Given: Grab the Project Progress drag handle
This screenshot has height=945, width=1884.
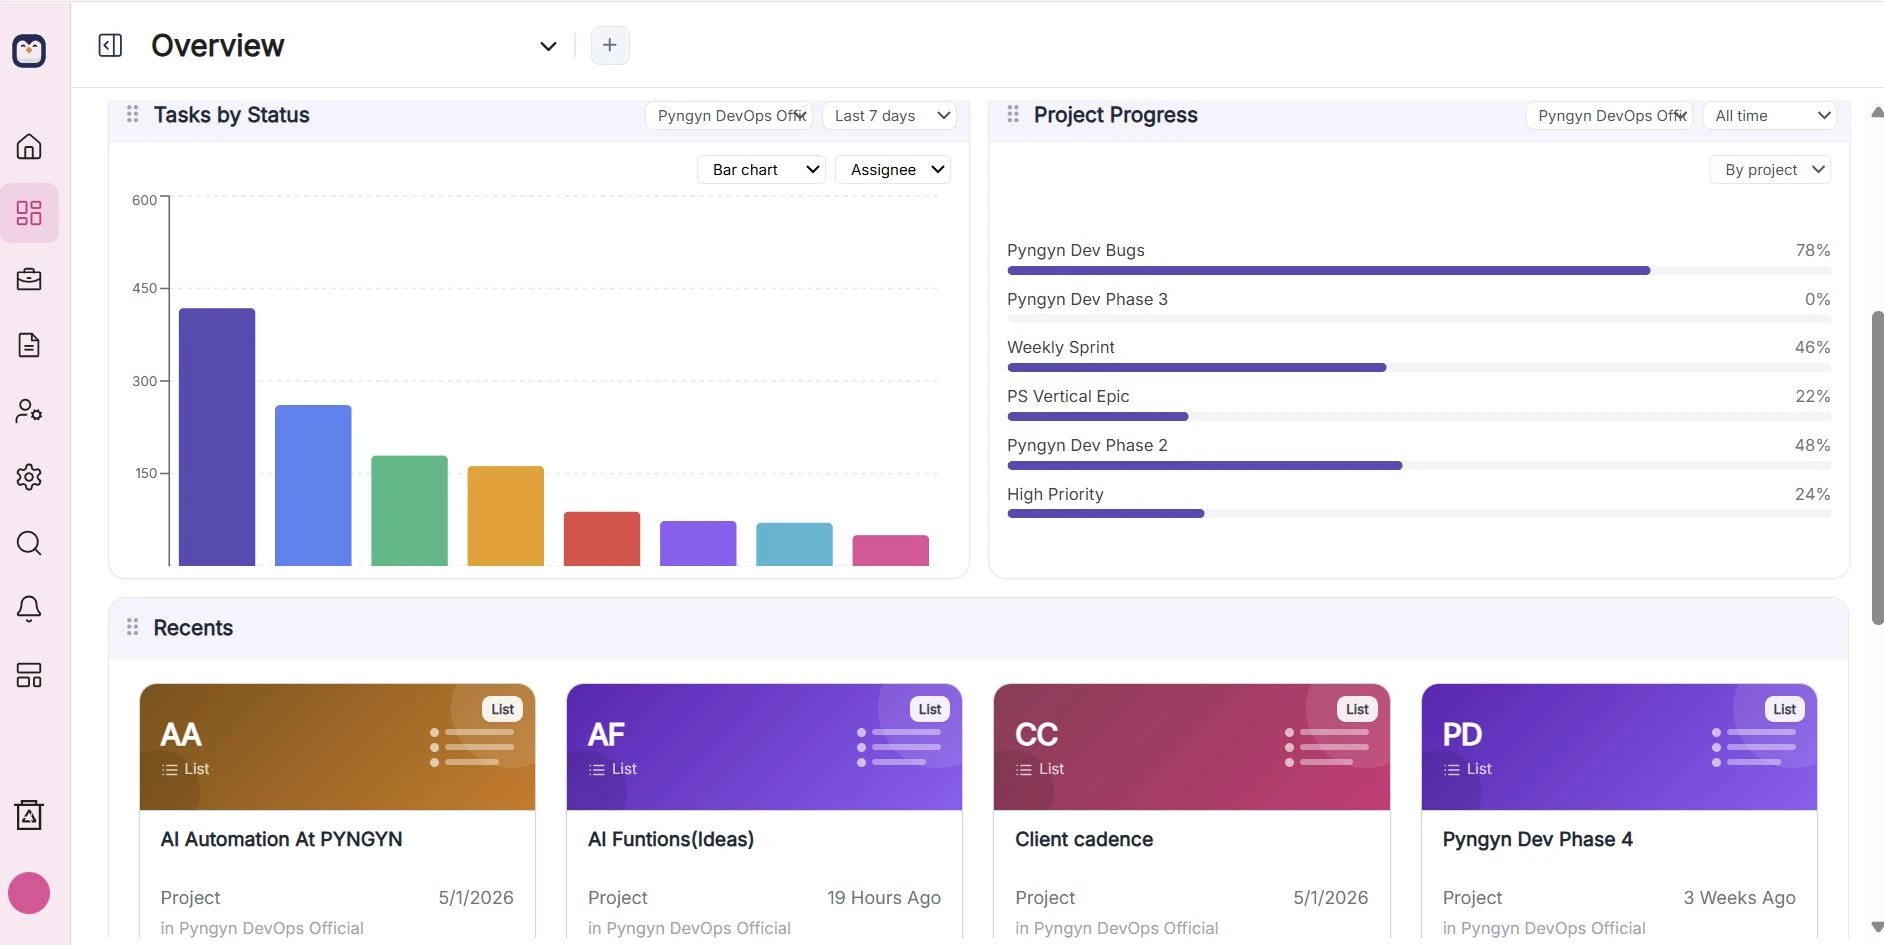Looking at the screenshot, I should pos(1013,115).
